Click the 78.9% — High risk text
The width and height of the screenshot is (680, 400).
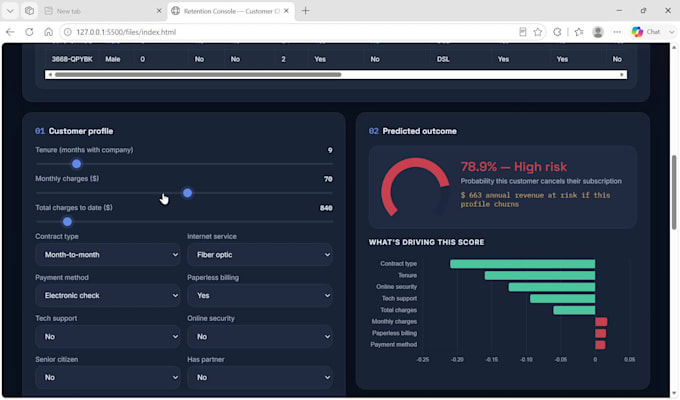coord(513,167)
